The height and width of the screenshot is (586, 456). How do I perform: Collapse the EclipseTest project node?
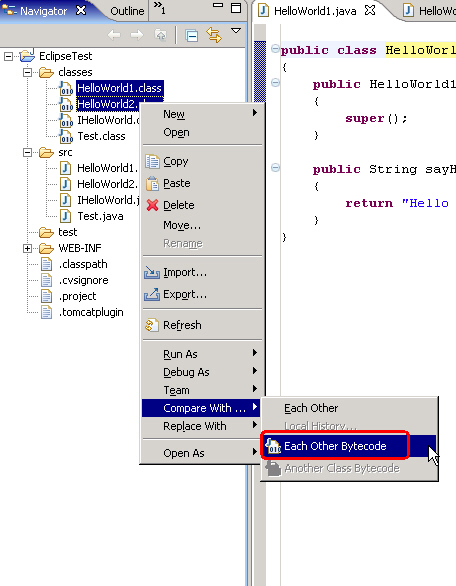click(8, 56)
